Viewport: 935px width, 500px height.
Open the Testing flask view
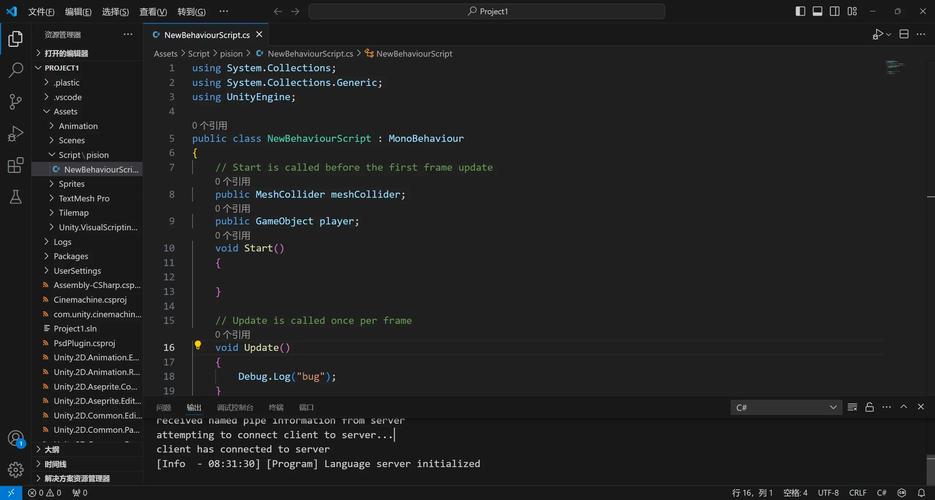[16, 197]
